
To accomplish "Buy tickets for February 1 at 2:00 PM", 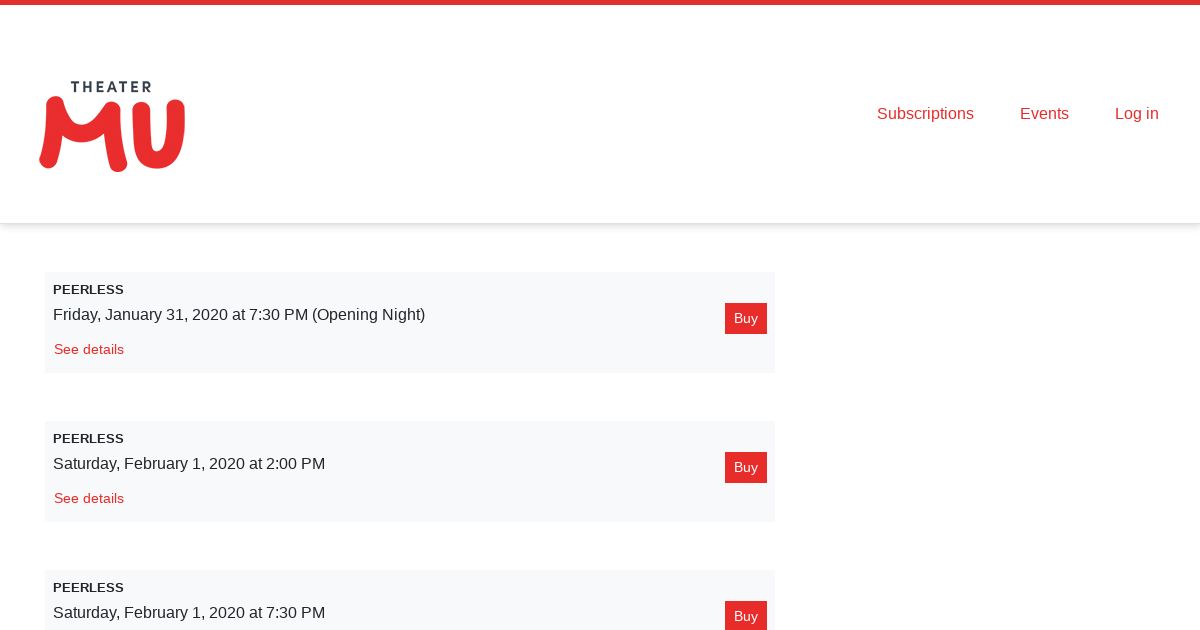I will point(746,467).
